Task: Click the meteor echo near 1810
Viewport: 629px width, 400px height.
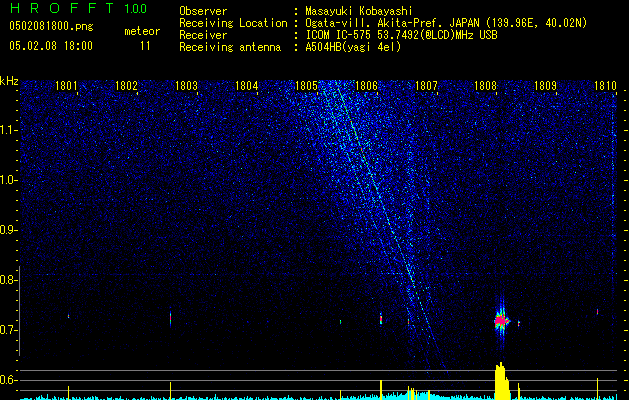Action: point(597,311)
